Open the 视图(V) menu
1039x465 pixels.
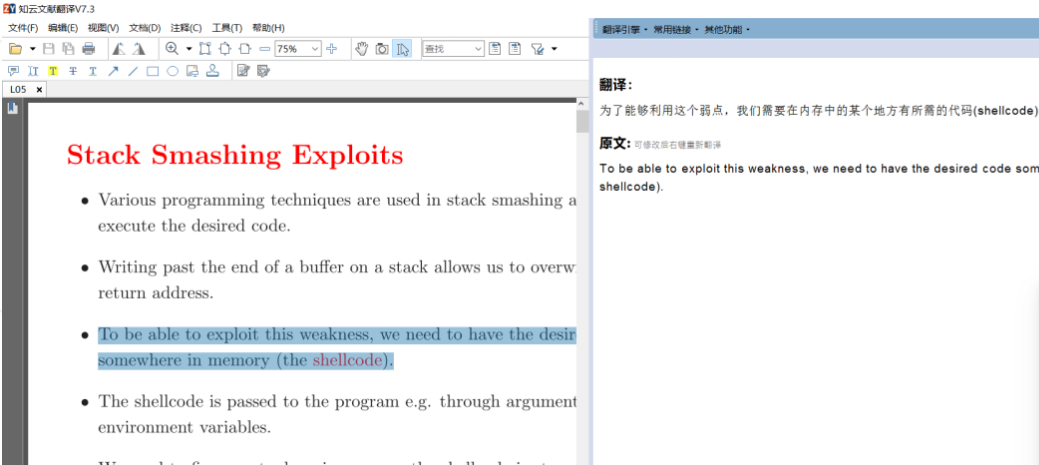click(103, 28)
